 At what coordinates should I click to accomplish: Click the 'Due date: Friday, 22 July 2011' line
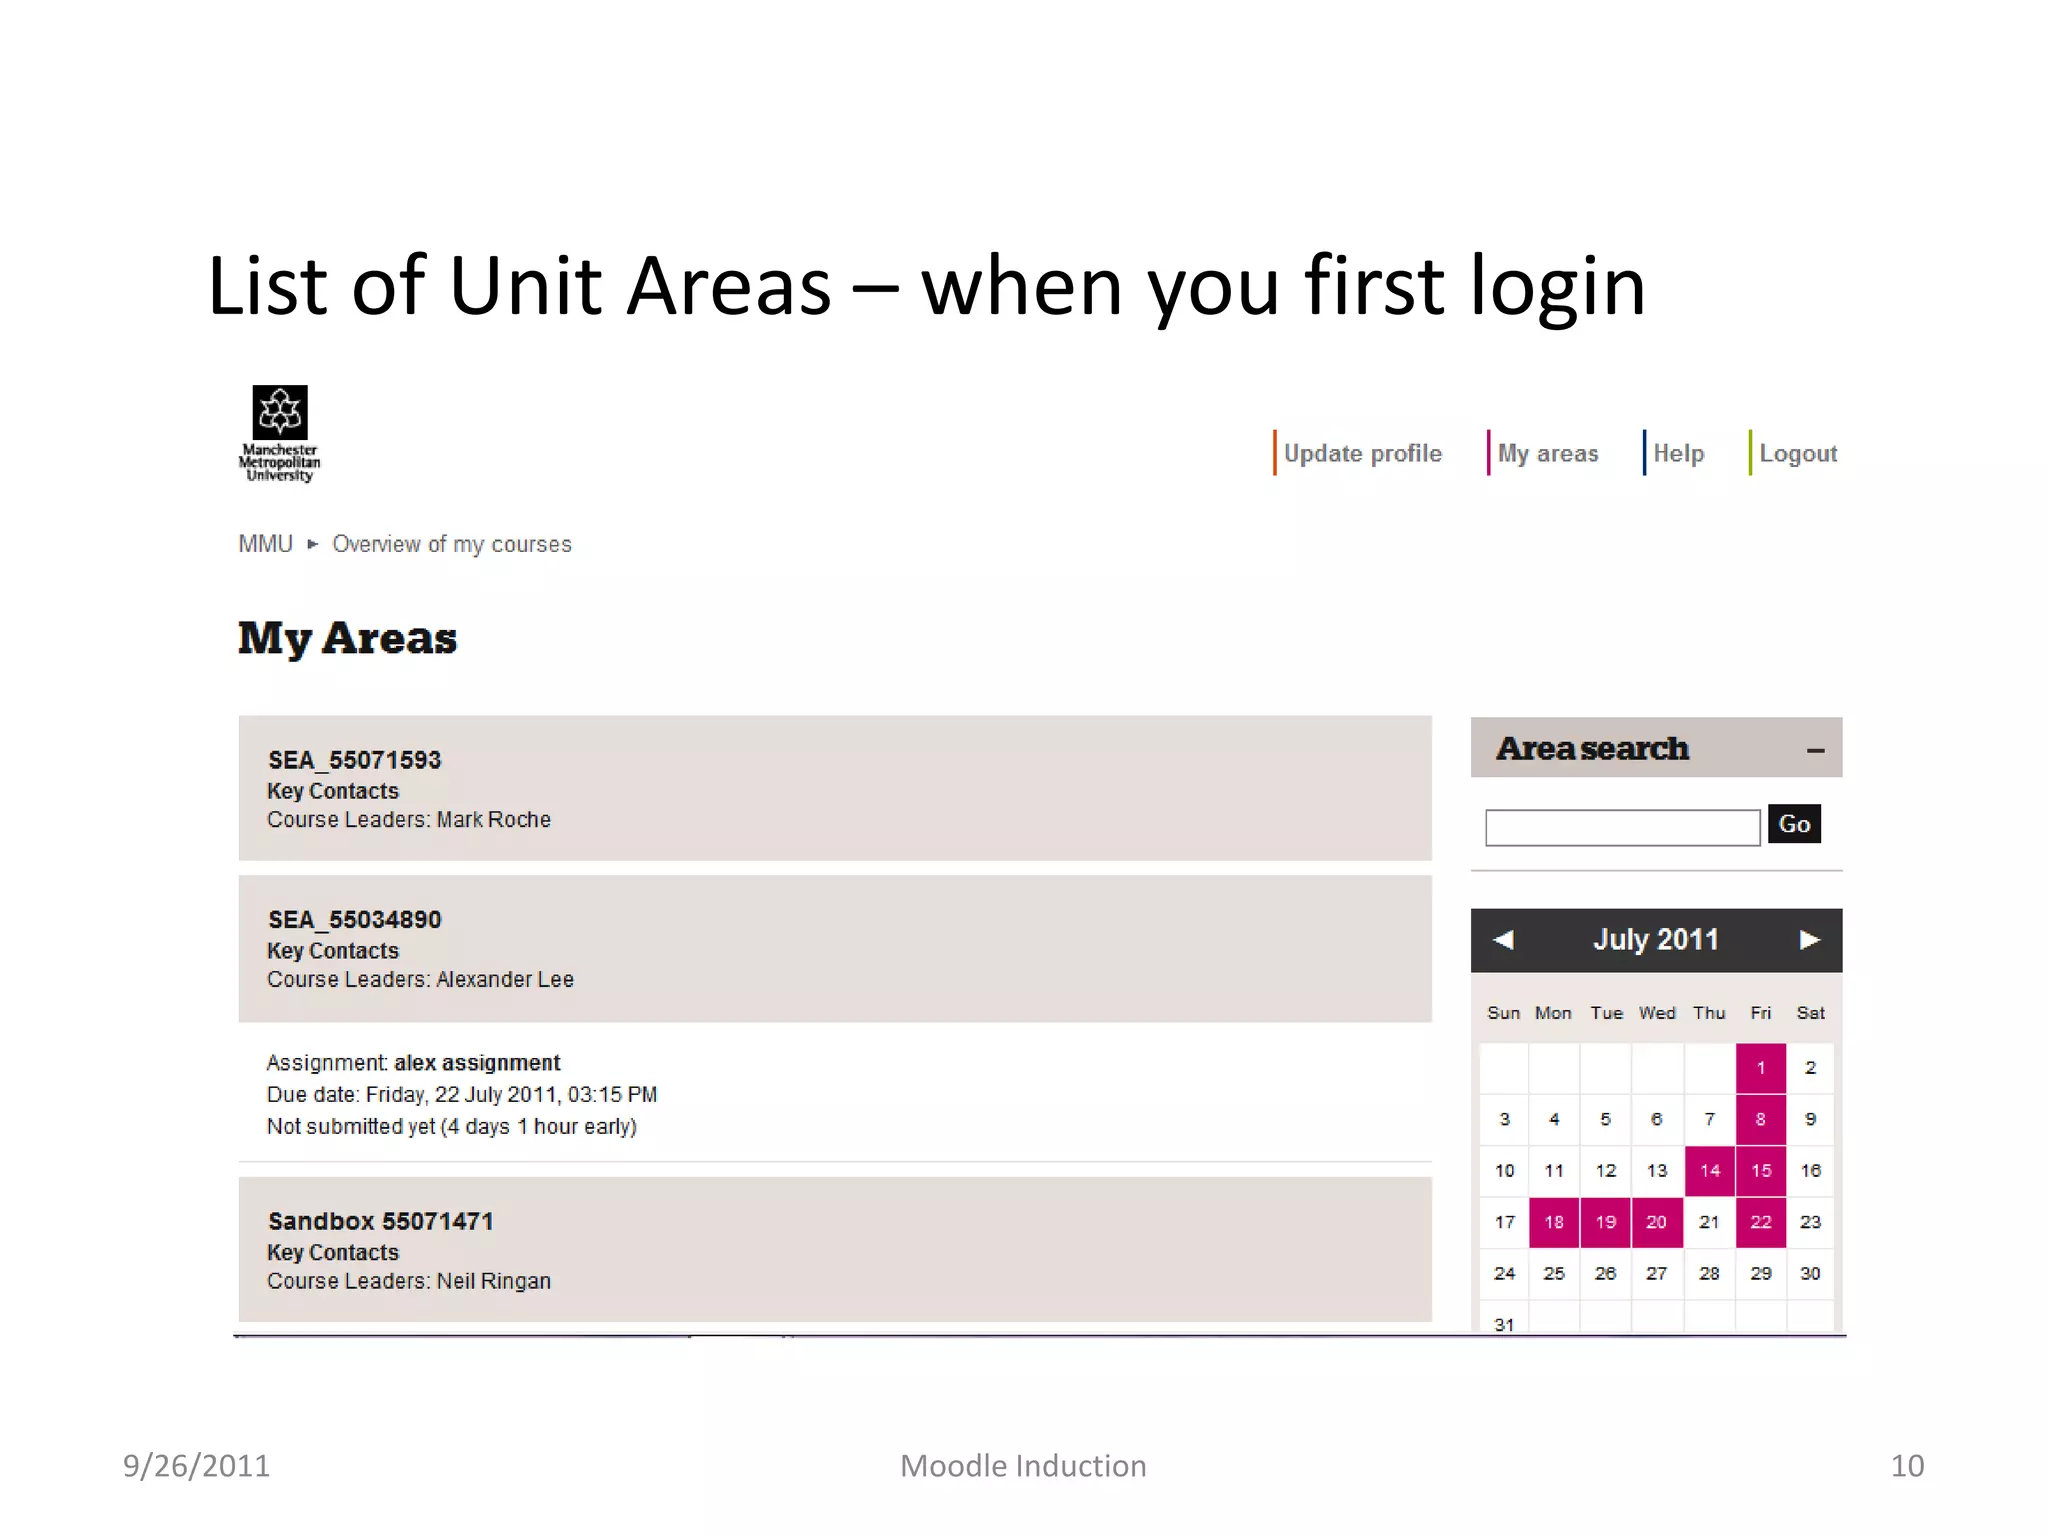pos(461,1095)
